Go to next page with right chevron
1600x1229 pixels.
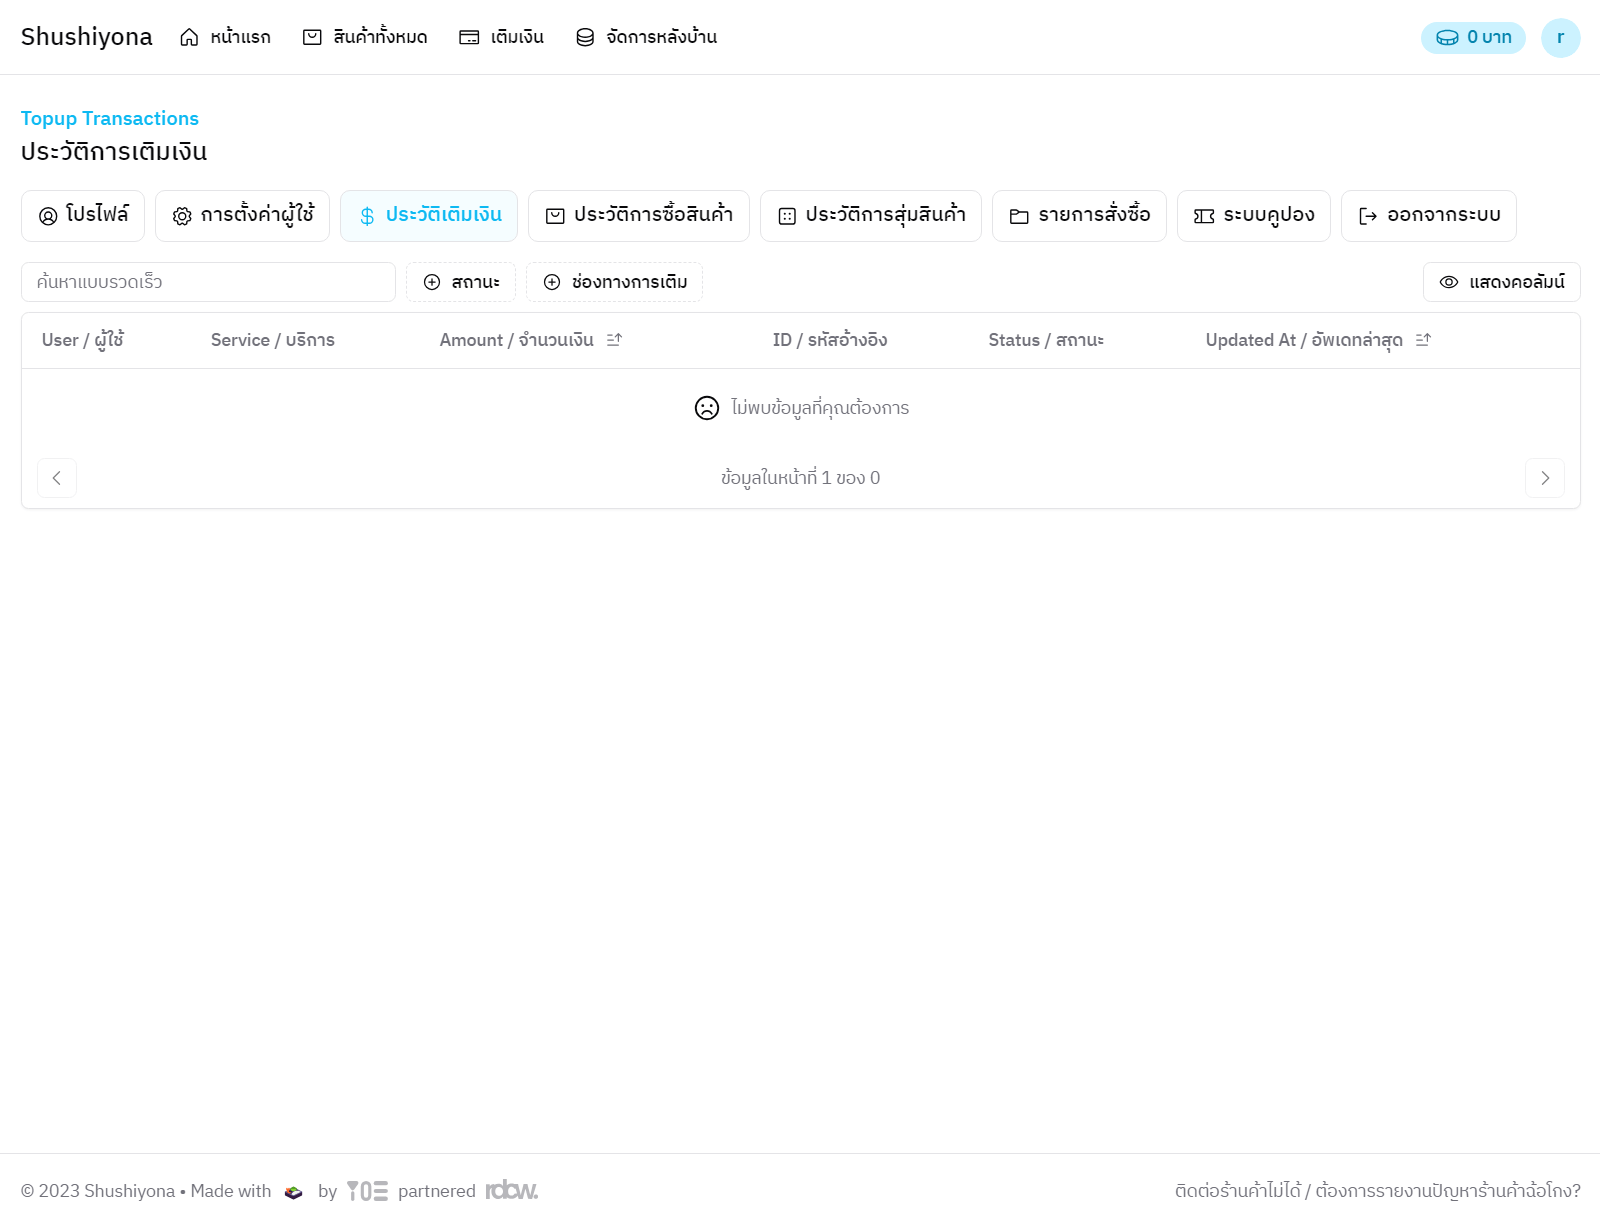[1544, 478]
